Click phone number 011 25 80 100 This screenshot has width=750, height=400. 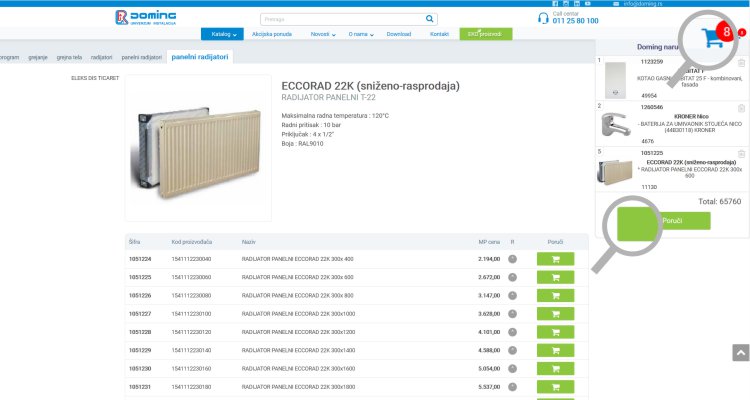575,21
